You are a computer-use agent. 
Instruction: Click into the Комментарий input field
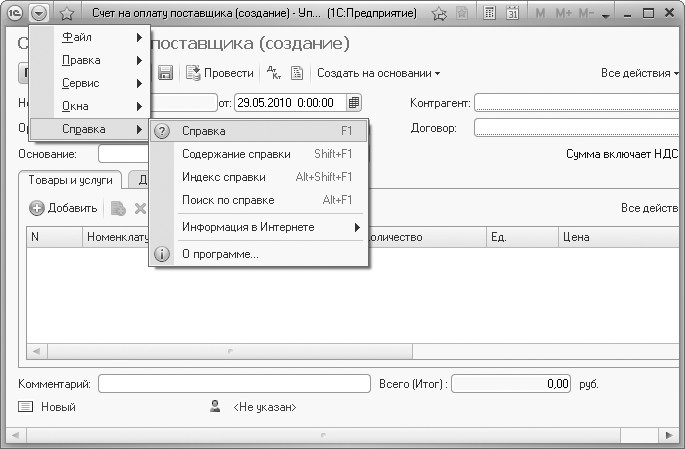click(234, 383)
